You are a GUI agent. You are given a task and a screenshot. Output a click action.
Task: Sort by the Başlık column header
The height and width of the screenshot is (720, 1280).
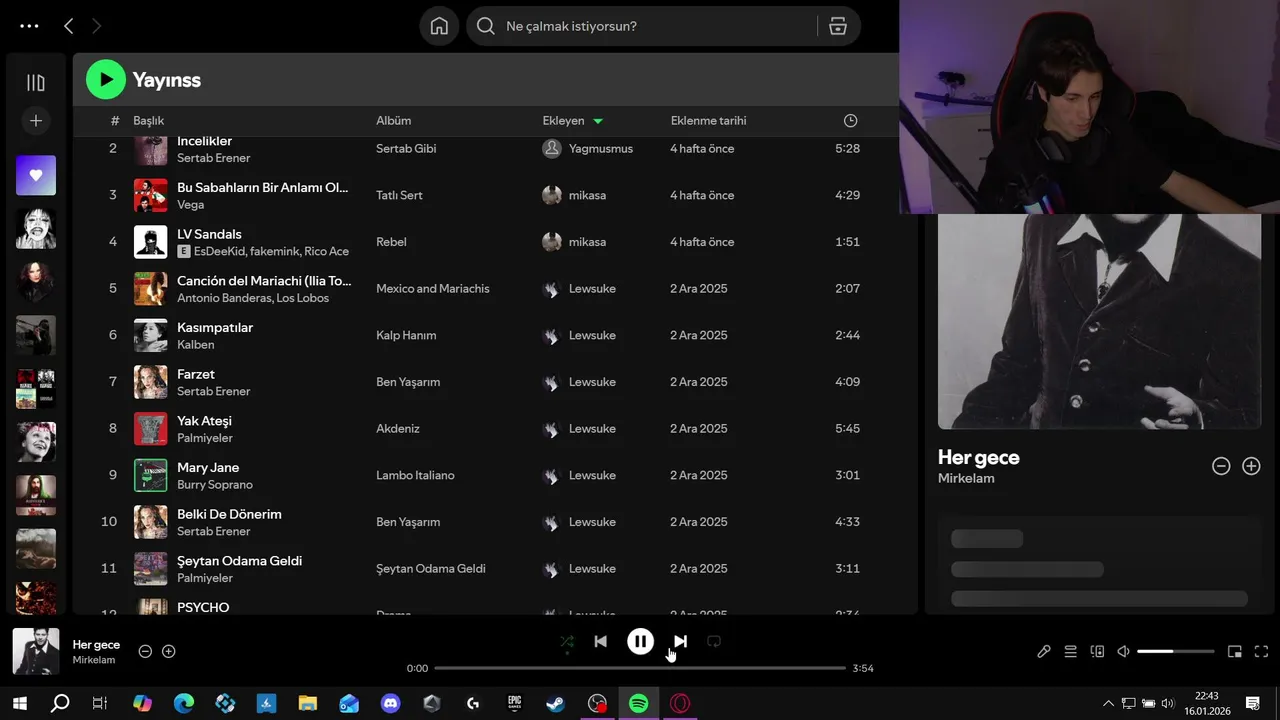pyautogui.click(x=148, y=121)
